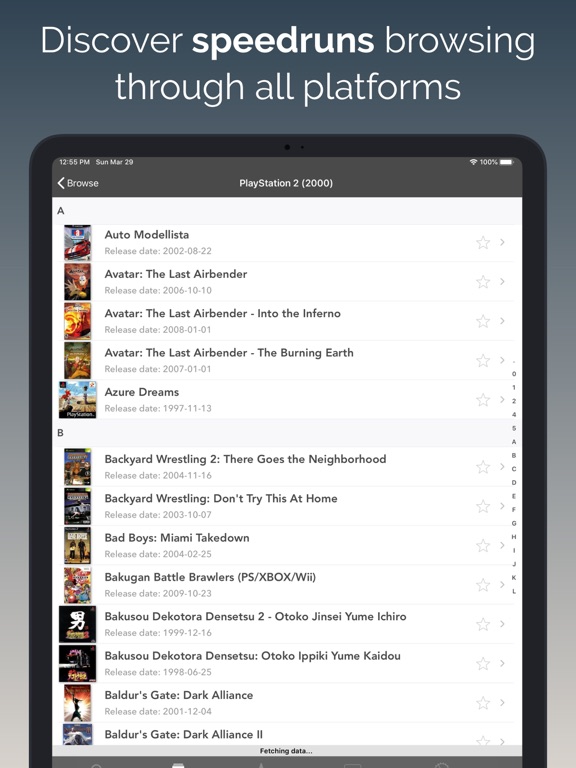This screenshot has height=768, width=576.
Task: Tap the Azure Dreams cover art
Action: [x=77, y=400]
